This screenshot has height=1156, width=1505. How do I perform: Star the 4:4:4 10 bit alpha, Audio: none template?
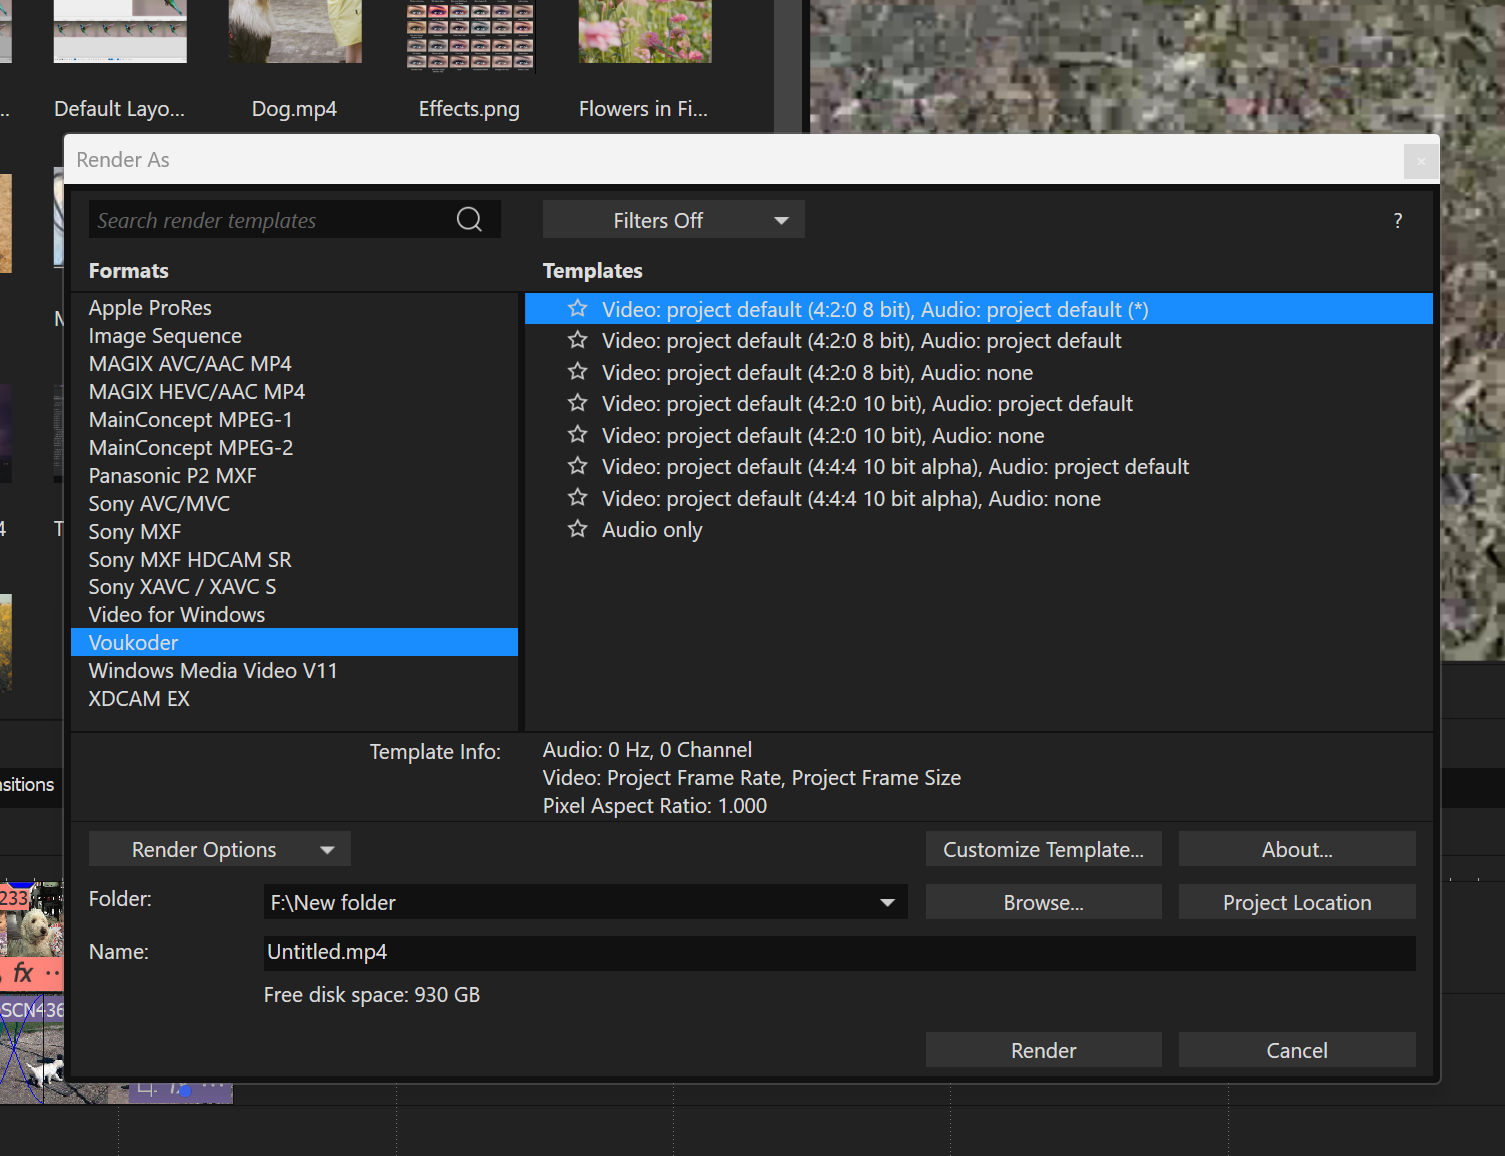pos(577,498)
